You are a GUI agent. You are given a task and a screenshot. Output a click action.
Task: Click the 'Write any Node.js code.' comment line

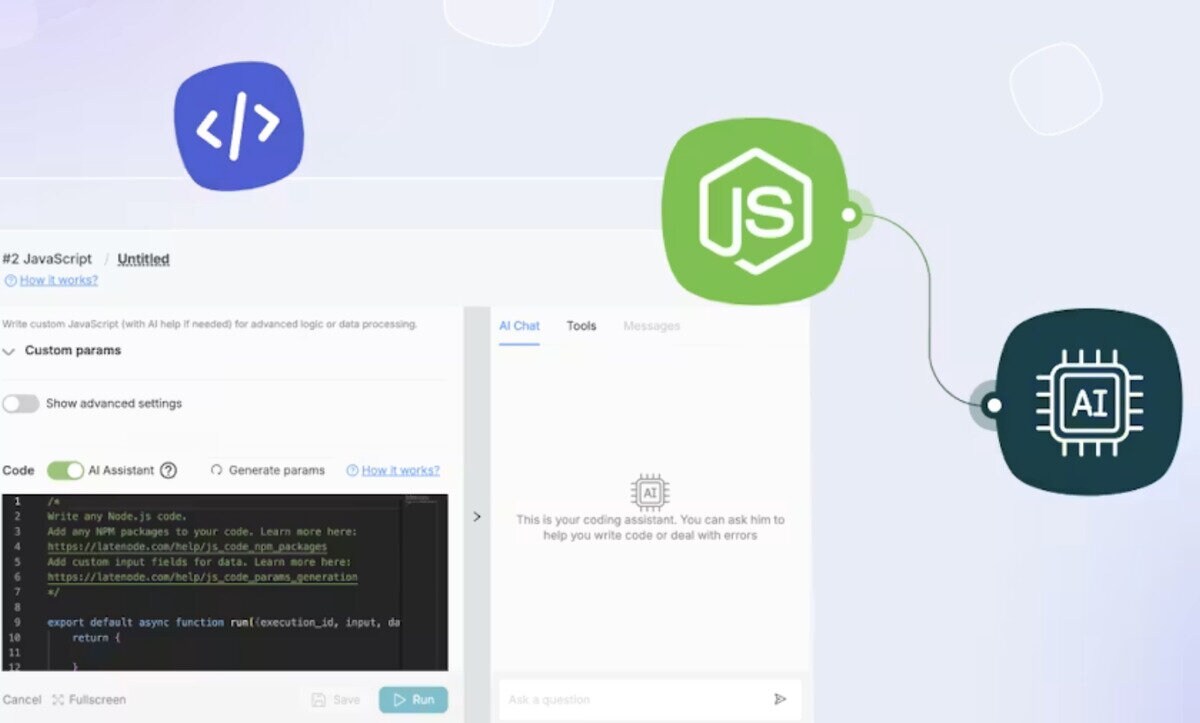117,517
